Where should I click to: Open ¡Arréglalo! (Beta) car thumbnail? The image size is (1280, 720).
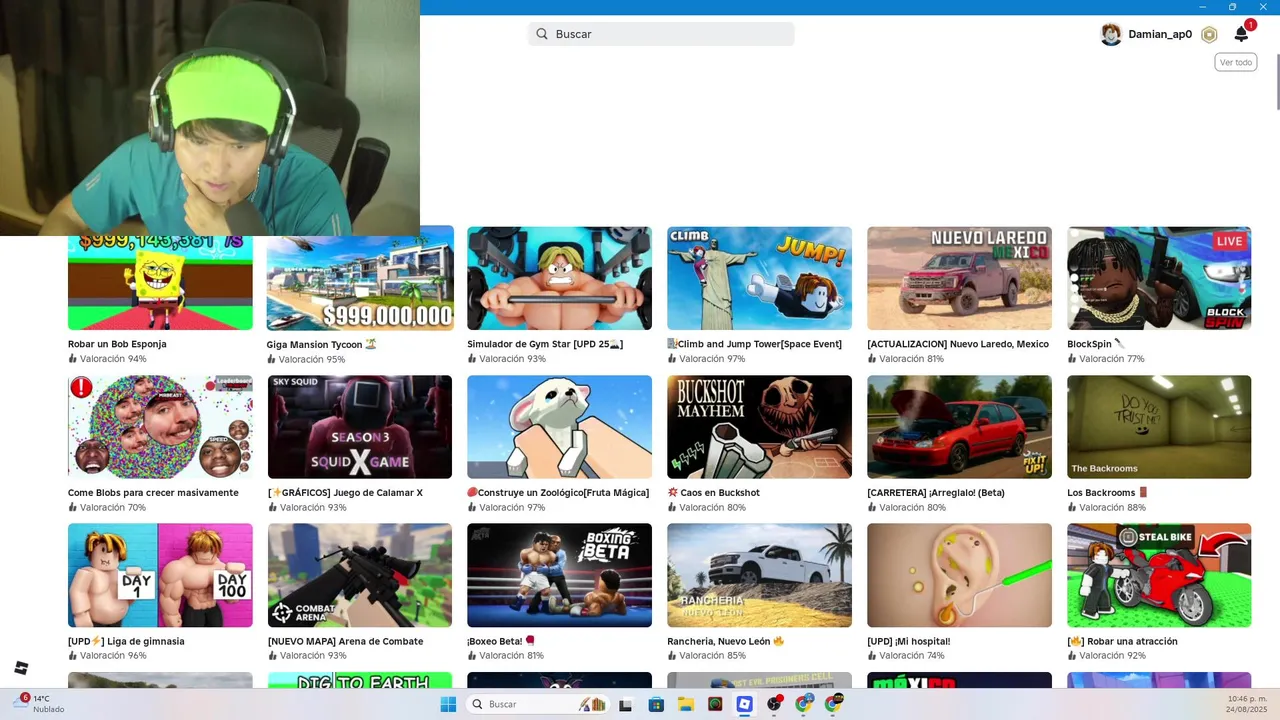point(959,427)
